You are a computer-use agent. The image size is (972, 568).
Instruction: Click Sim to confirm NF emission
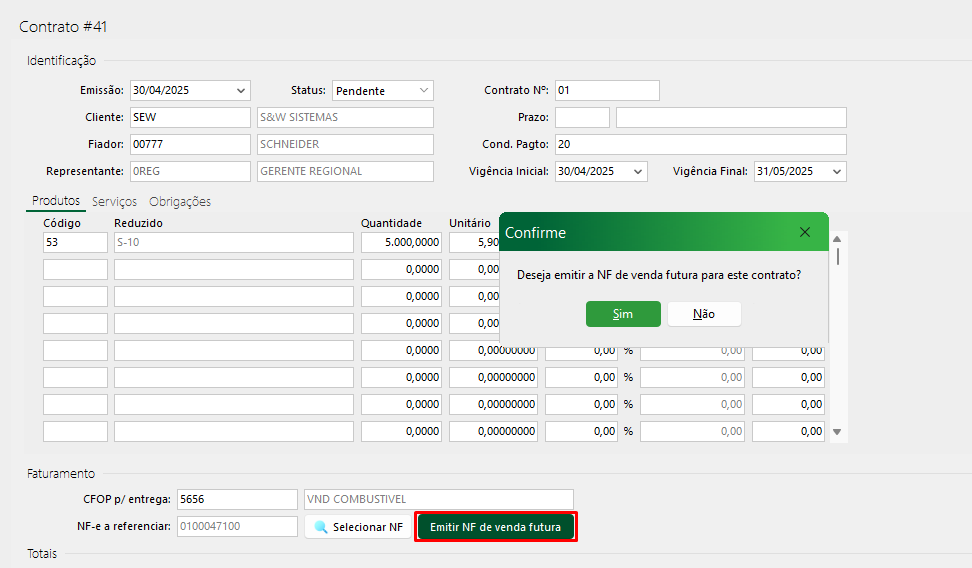pyautogui.click(x=623, y=314)
